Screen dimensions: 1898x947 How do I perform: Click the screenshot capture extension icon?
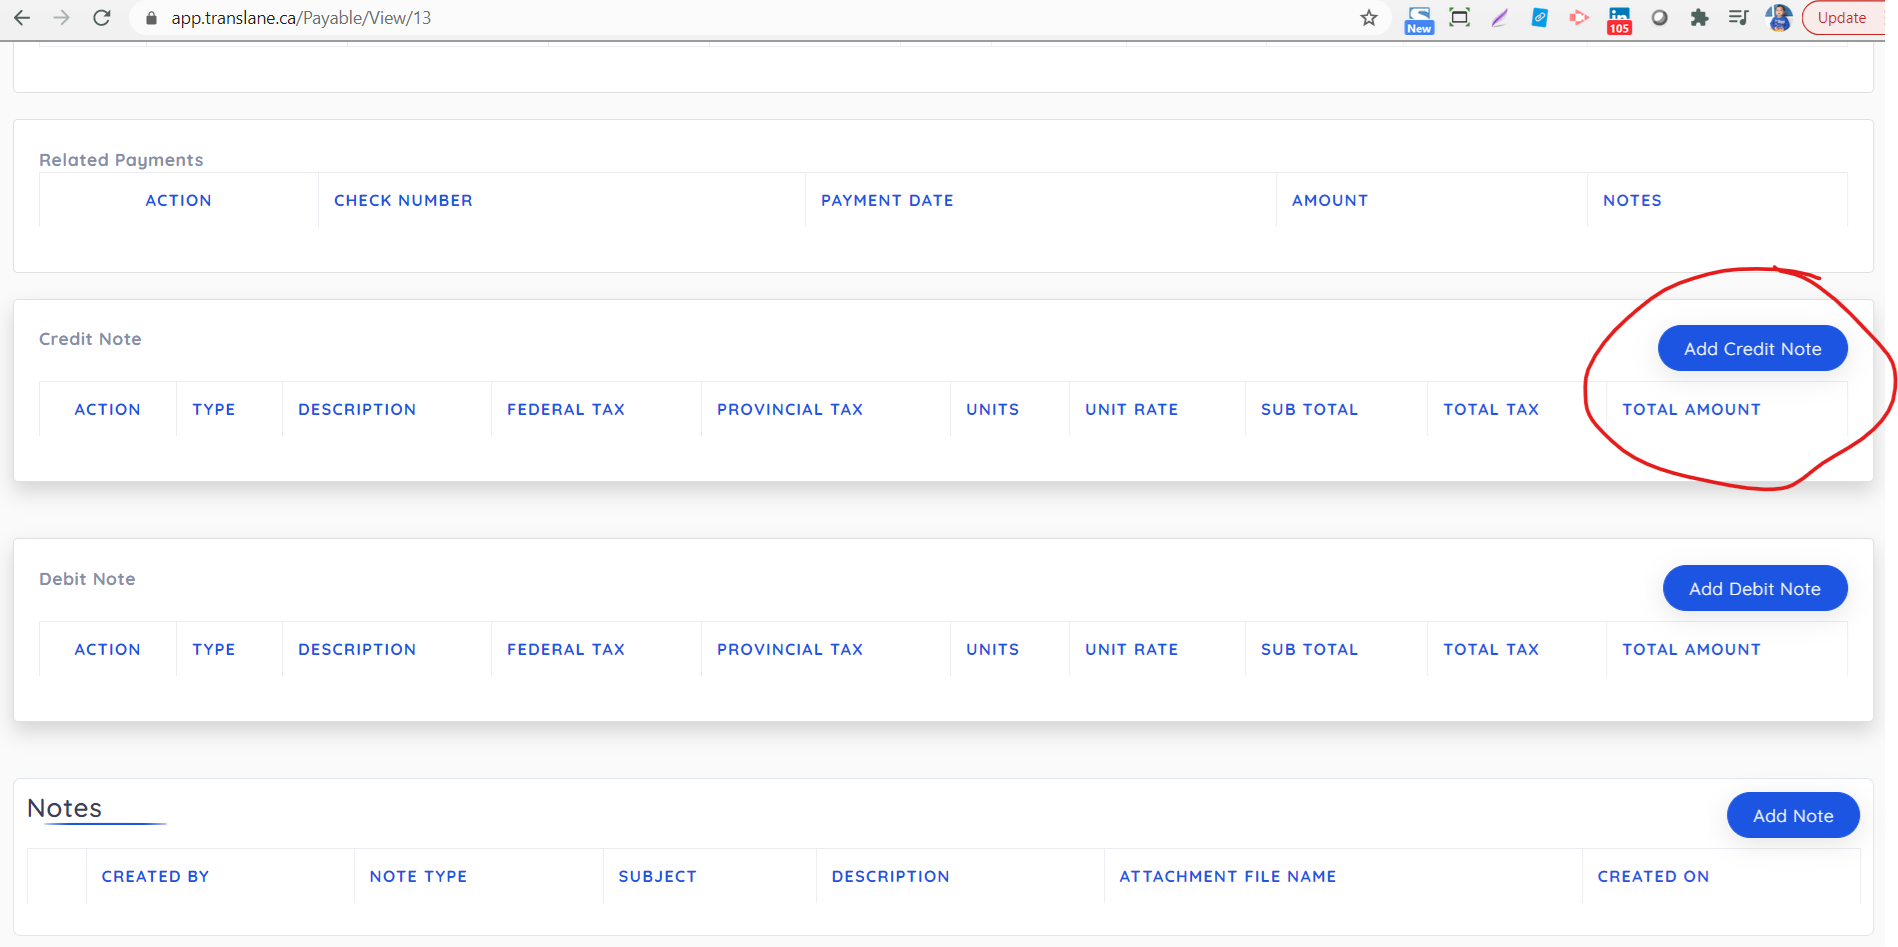tap(1459, 18)
